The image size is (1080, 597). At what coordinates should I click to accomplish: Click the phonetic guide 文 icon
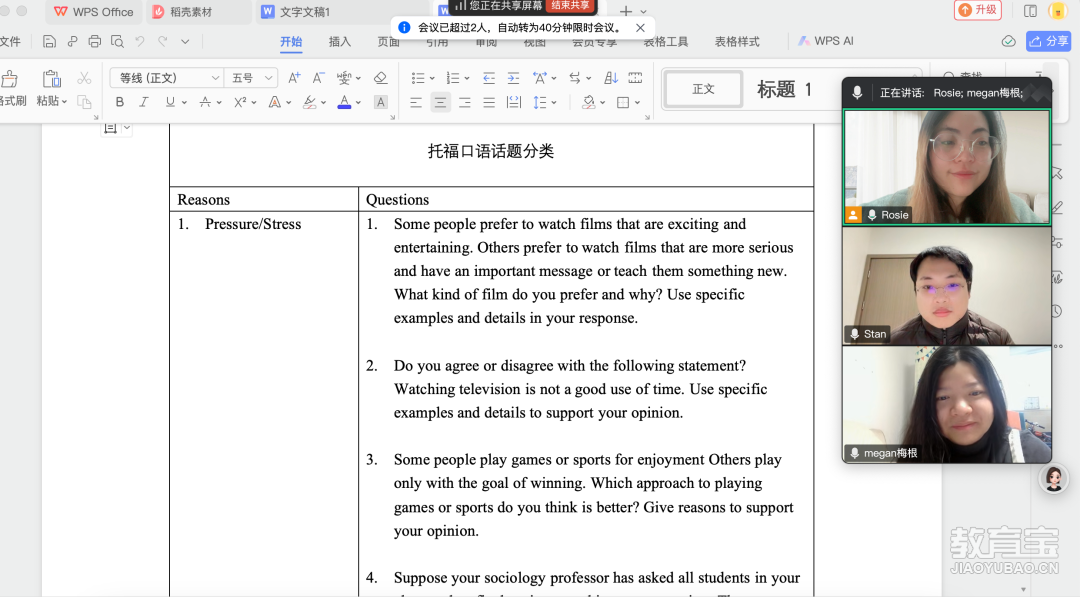(x=344, y=78)
